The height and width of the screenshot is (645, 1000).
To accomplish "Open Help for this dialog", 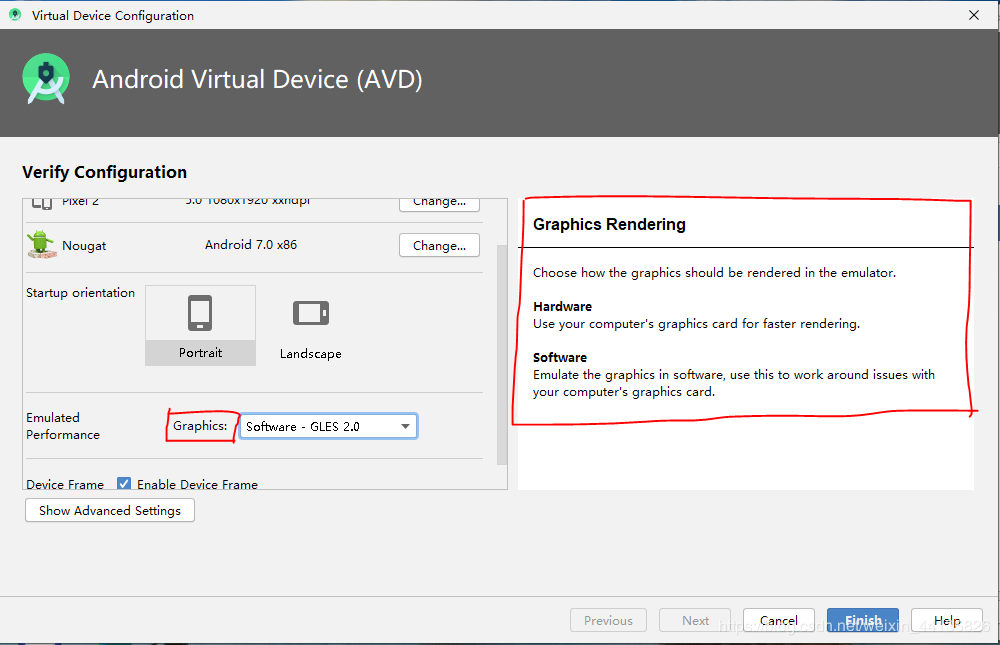I will pyautogui.click(x=946, y=620).
